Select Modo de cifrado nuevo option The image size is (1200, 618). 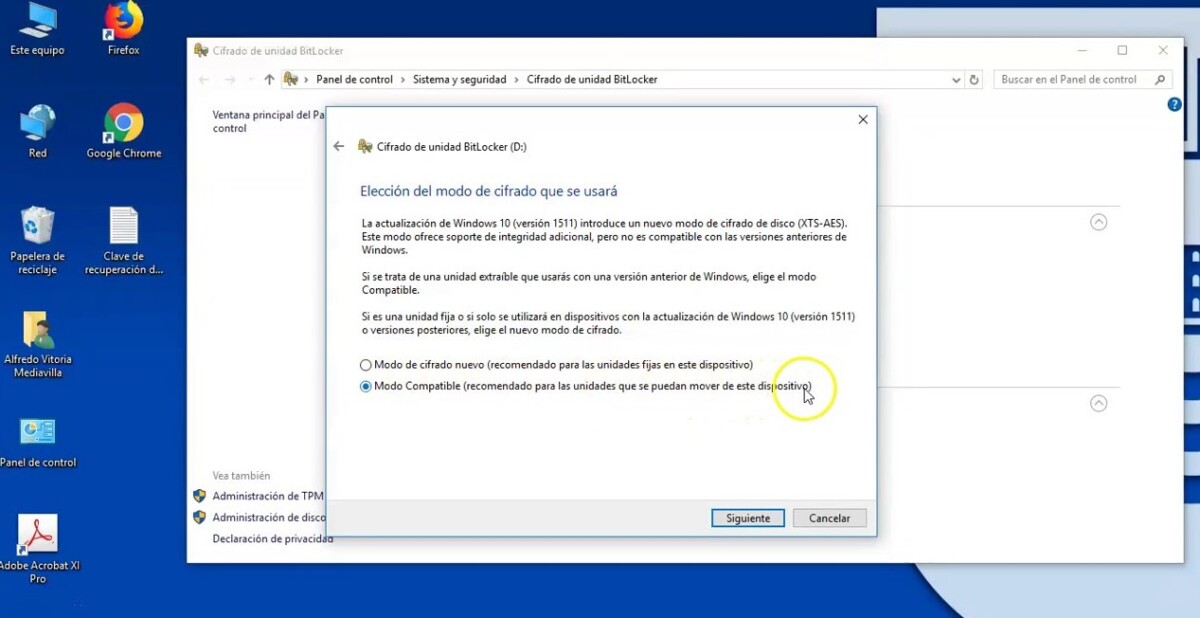click(365, 365)
